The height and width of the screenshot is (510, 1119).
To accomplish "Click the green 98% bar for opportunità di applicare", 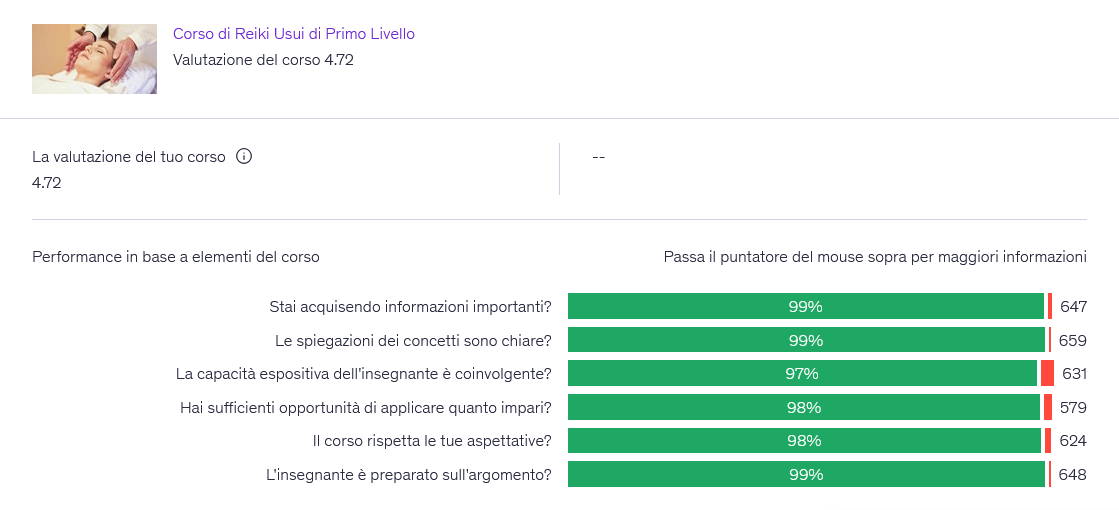I will click(x=804, y=407).
